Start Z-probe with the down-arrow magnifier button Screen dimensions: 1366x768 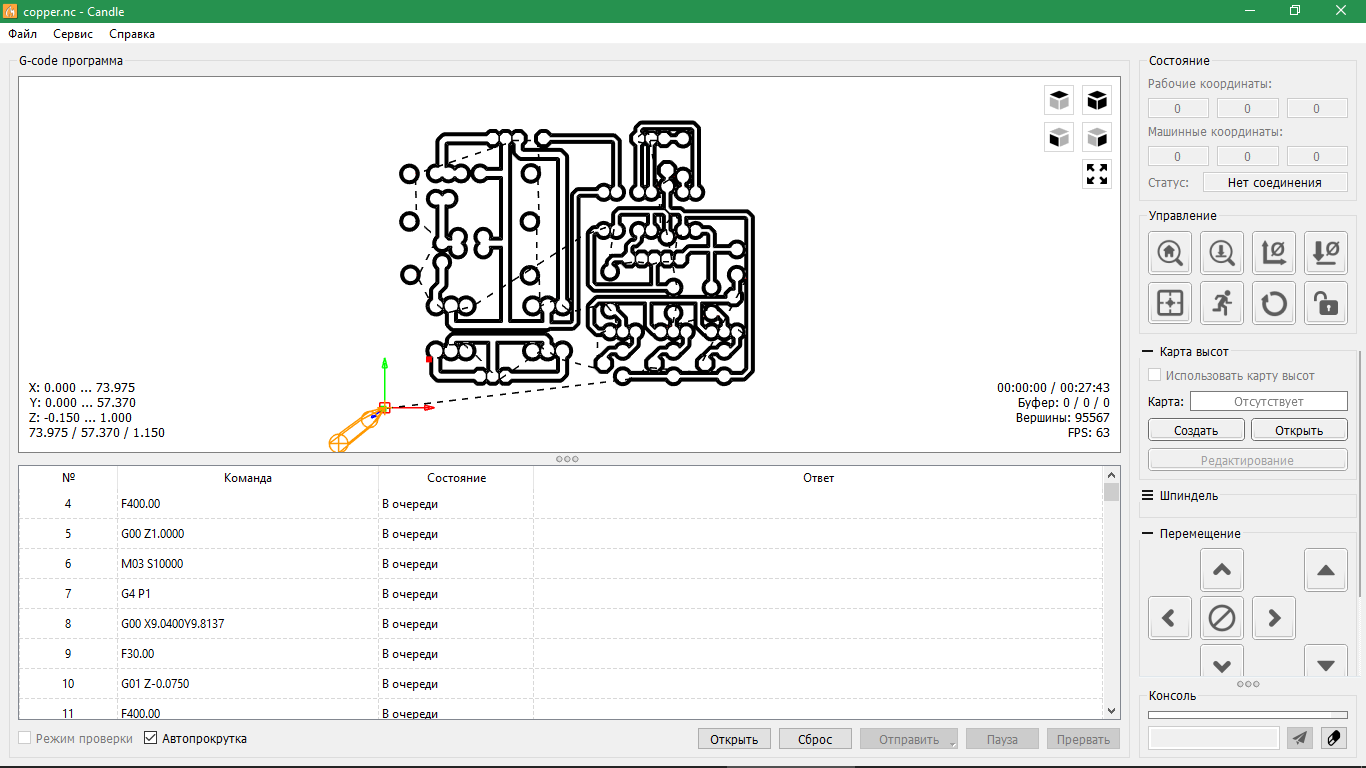point(1222,252)
